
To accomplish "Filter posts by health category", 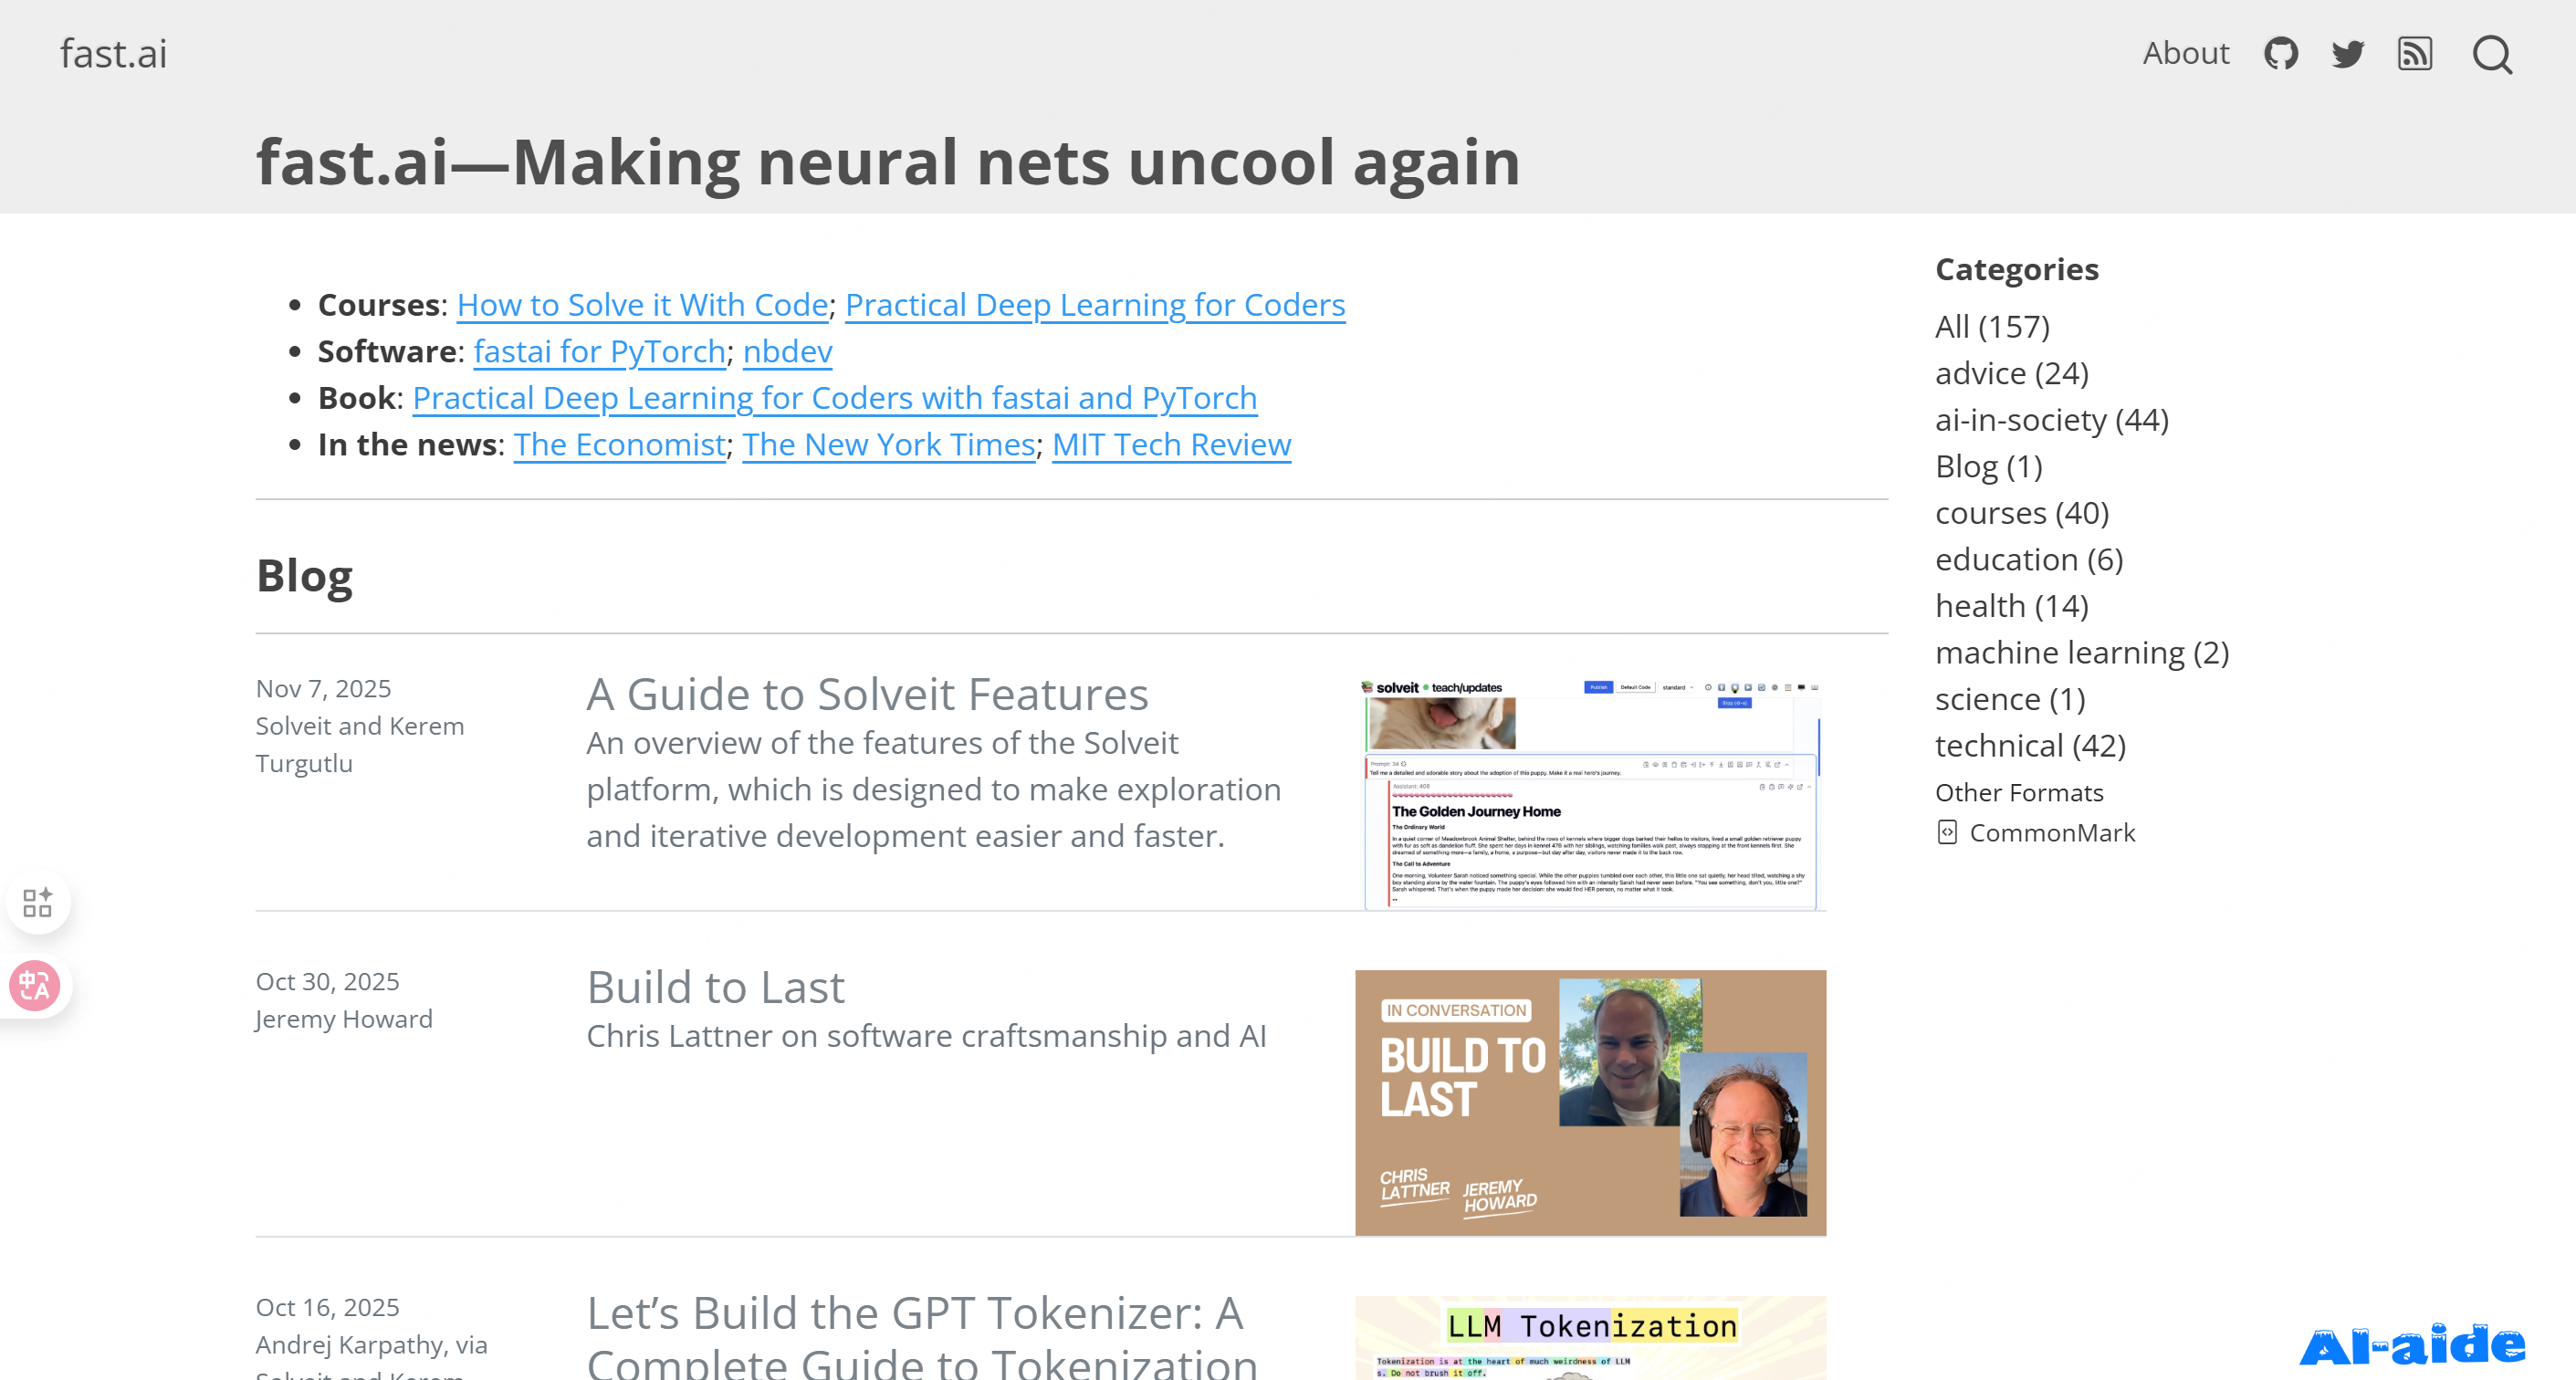I will 2011,606.
